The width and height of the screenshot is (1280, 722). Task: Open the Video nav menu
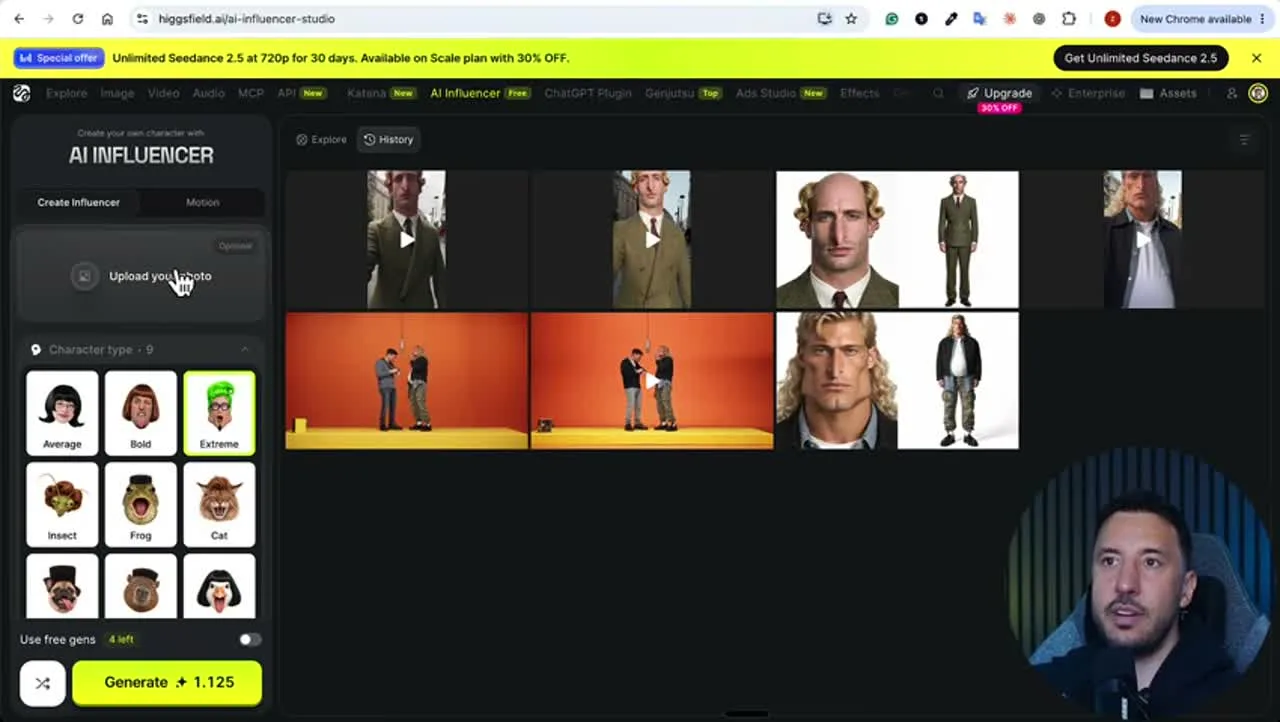[x=163, y=93]
